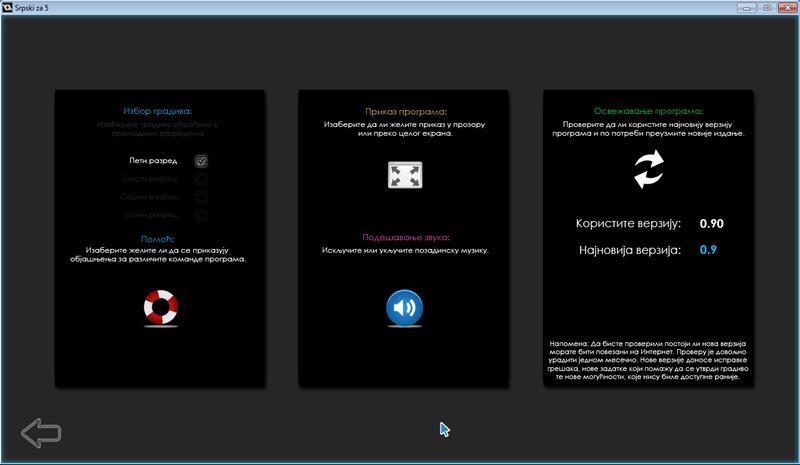Toggle the dimmed Осми разред checkbox

[201, 215]
